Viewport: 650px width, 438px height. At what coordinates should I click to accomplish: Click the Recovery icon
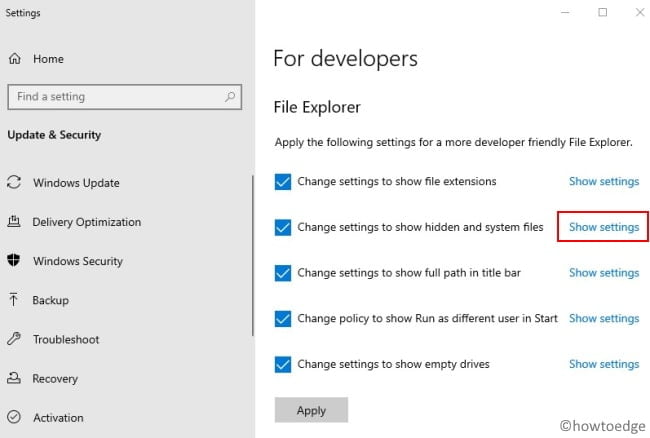14,378
